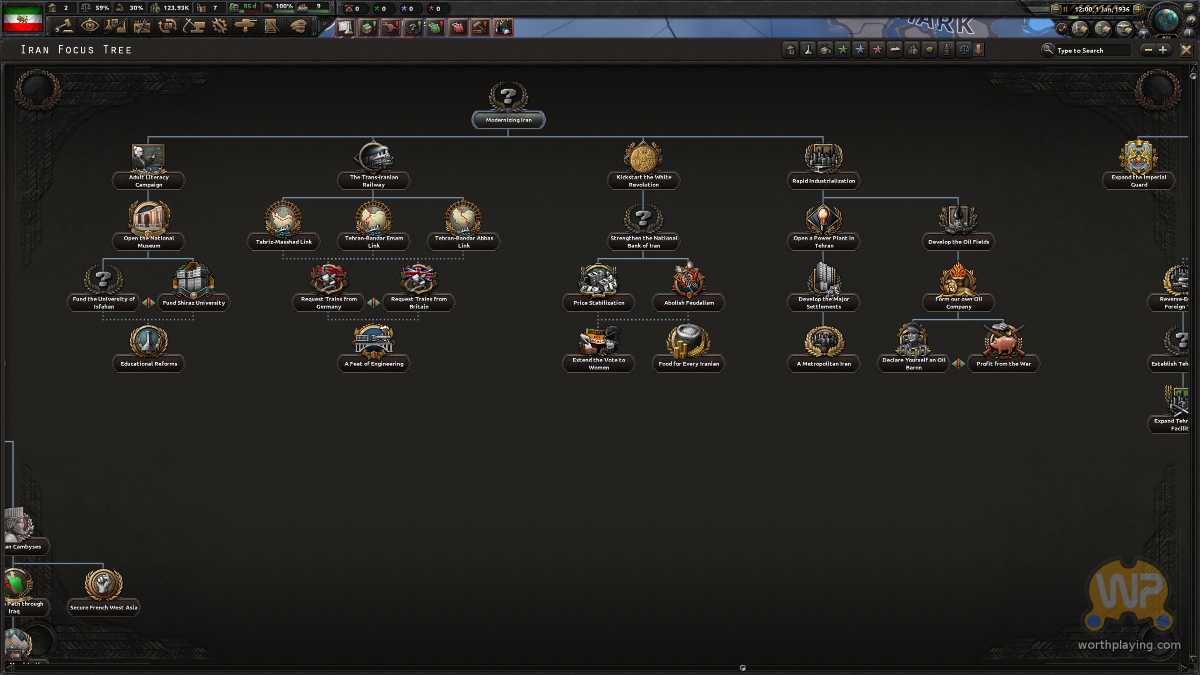Zoom out the focus tree with minus
This screenshot has height=675, width=1200.
[1148, 50]
